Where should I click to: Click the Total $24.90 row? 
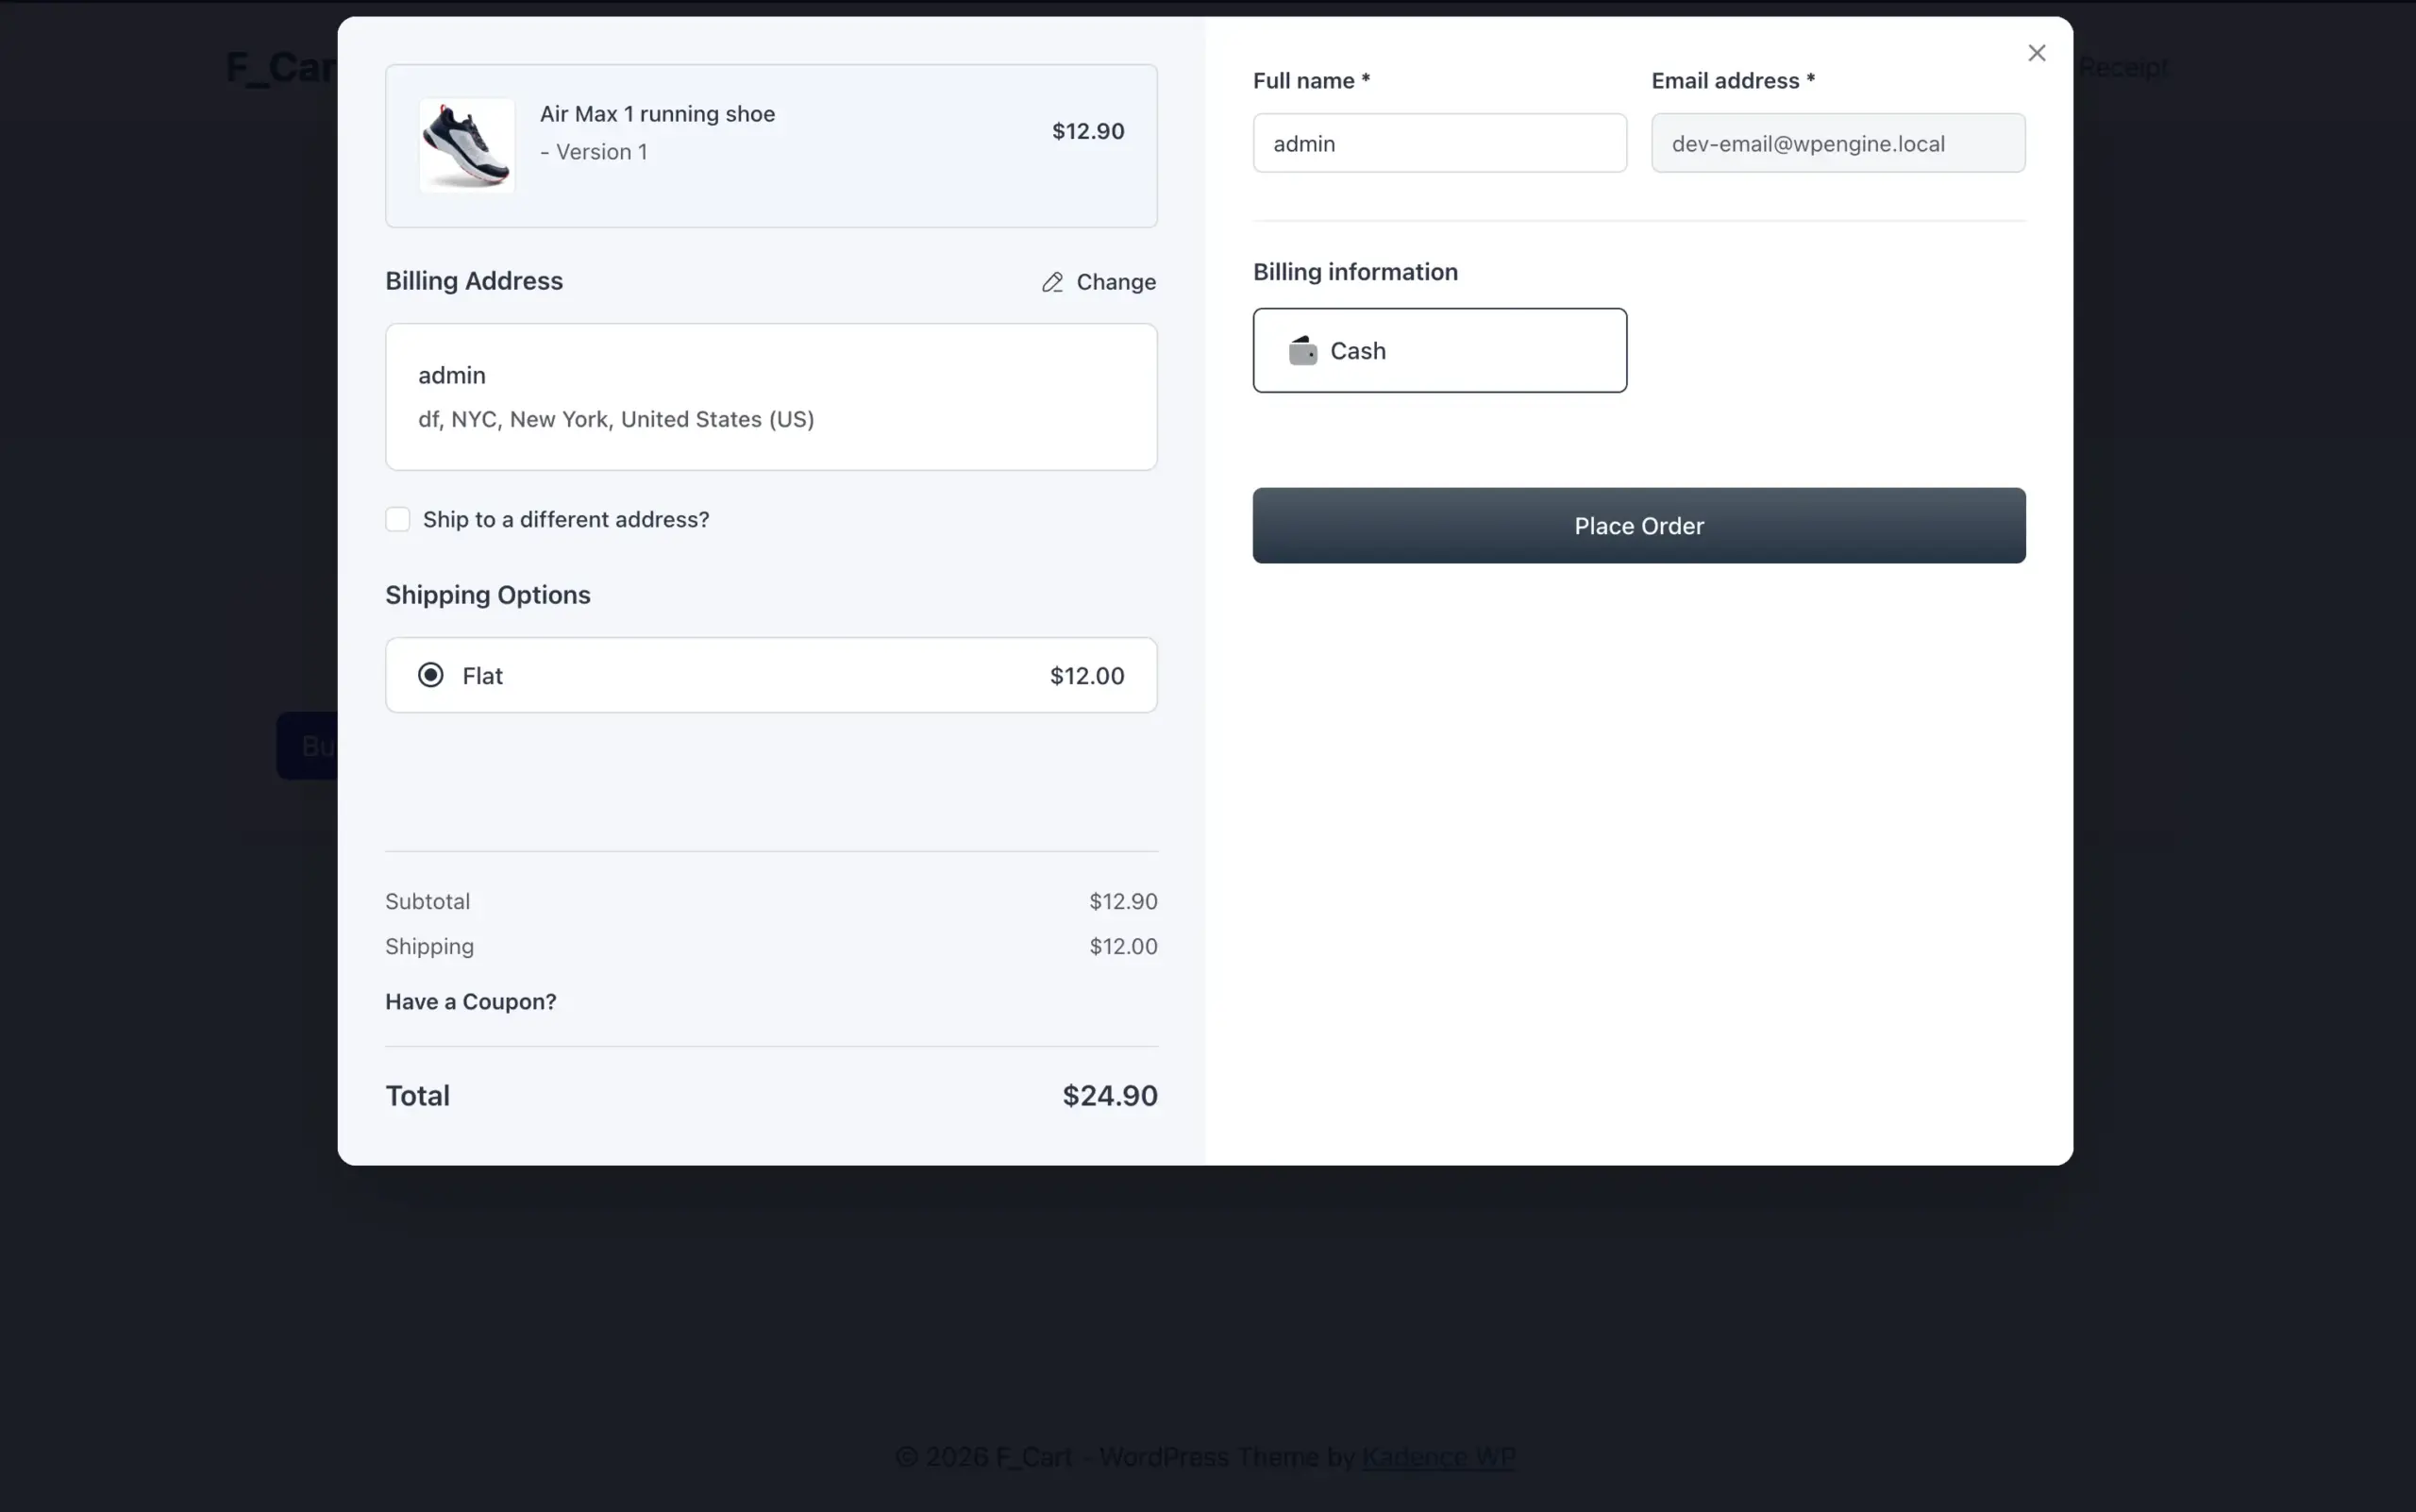[770, 1095]
